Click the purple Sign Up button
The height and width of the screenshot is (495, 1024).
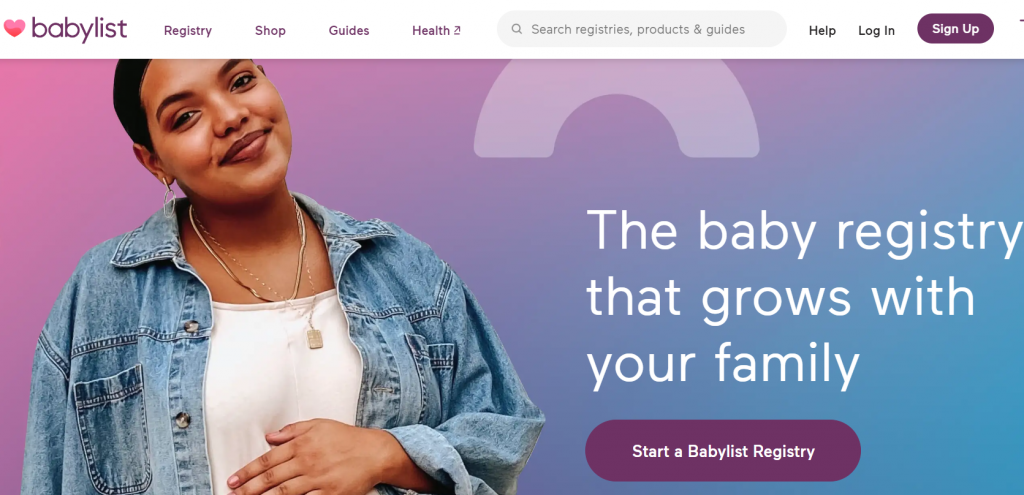[955, 29]
